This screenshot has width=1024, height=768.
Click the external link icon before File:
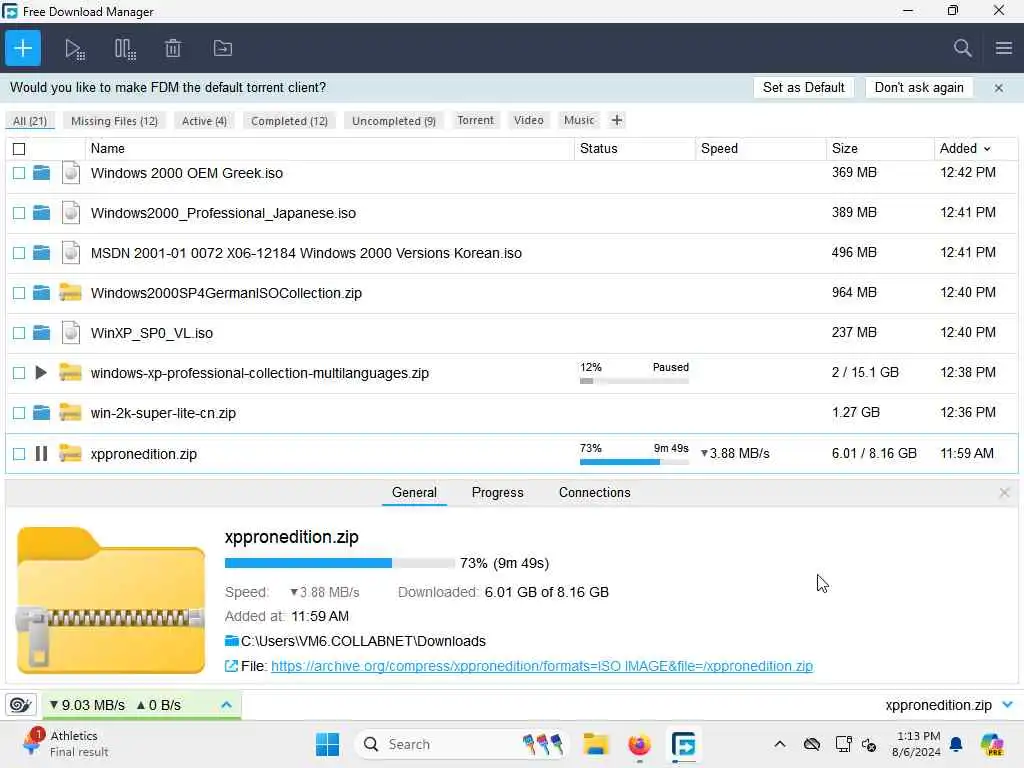[231, 665]
